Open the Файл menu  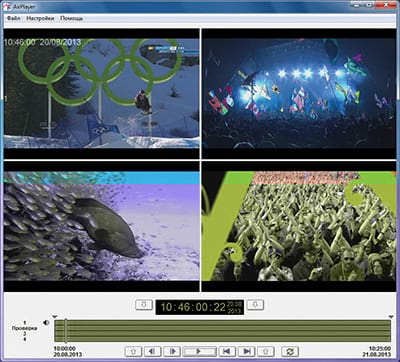(13, 19)
